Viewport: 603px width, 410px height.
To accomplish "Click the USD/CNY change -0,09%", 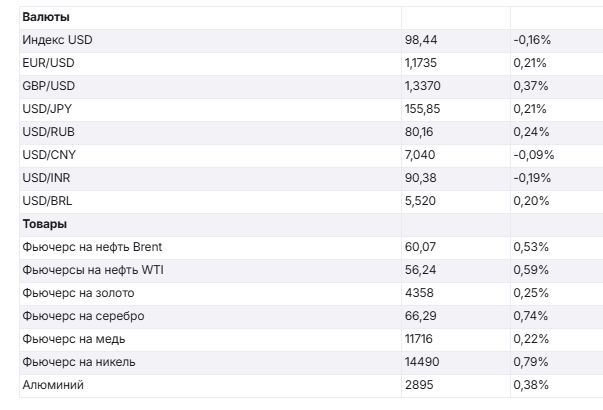I will coord(533,155).
